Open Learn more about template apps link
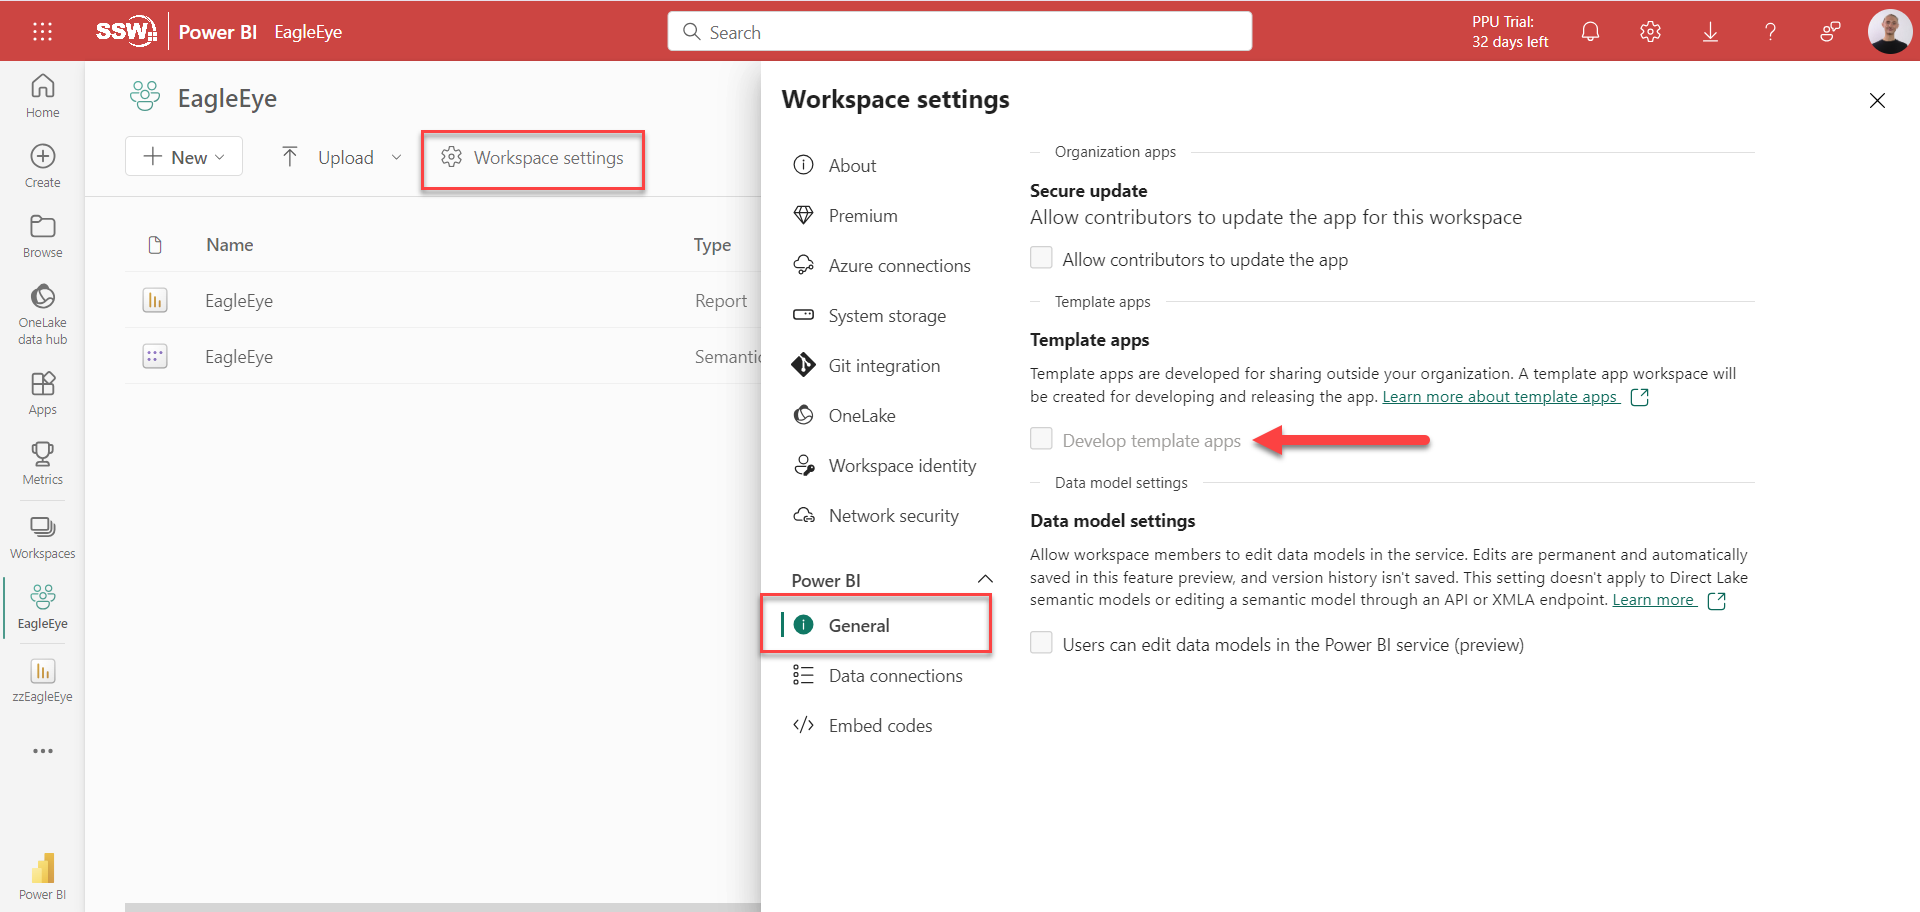Screen dimensions: 1920x912 [1500, 397]
